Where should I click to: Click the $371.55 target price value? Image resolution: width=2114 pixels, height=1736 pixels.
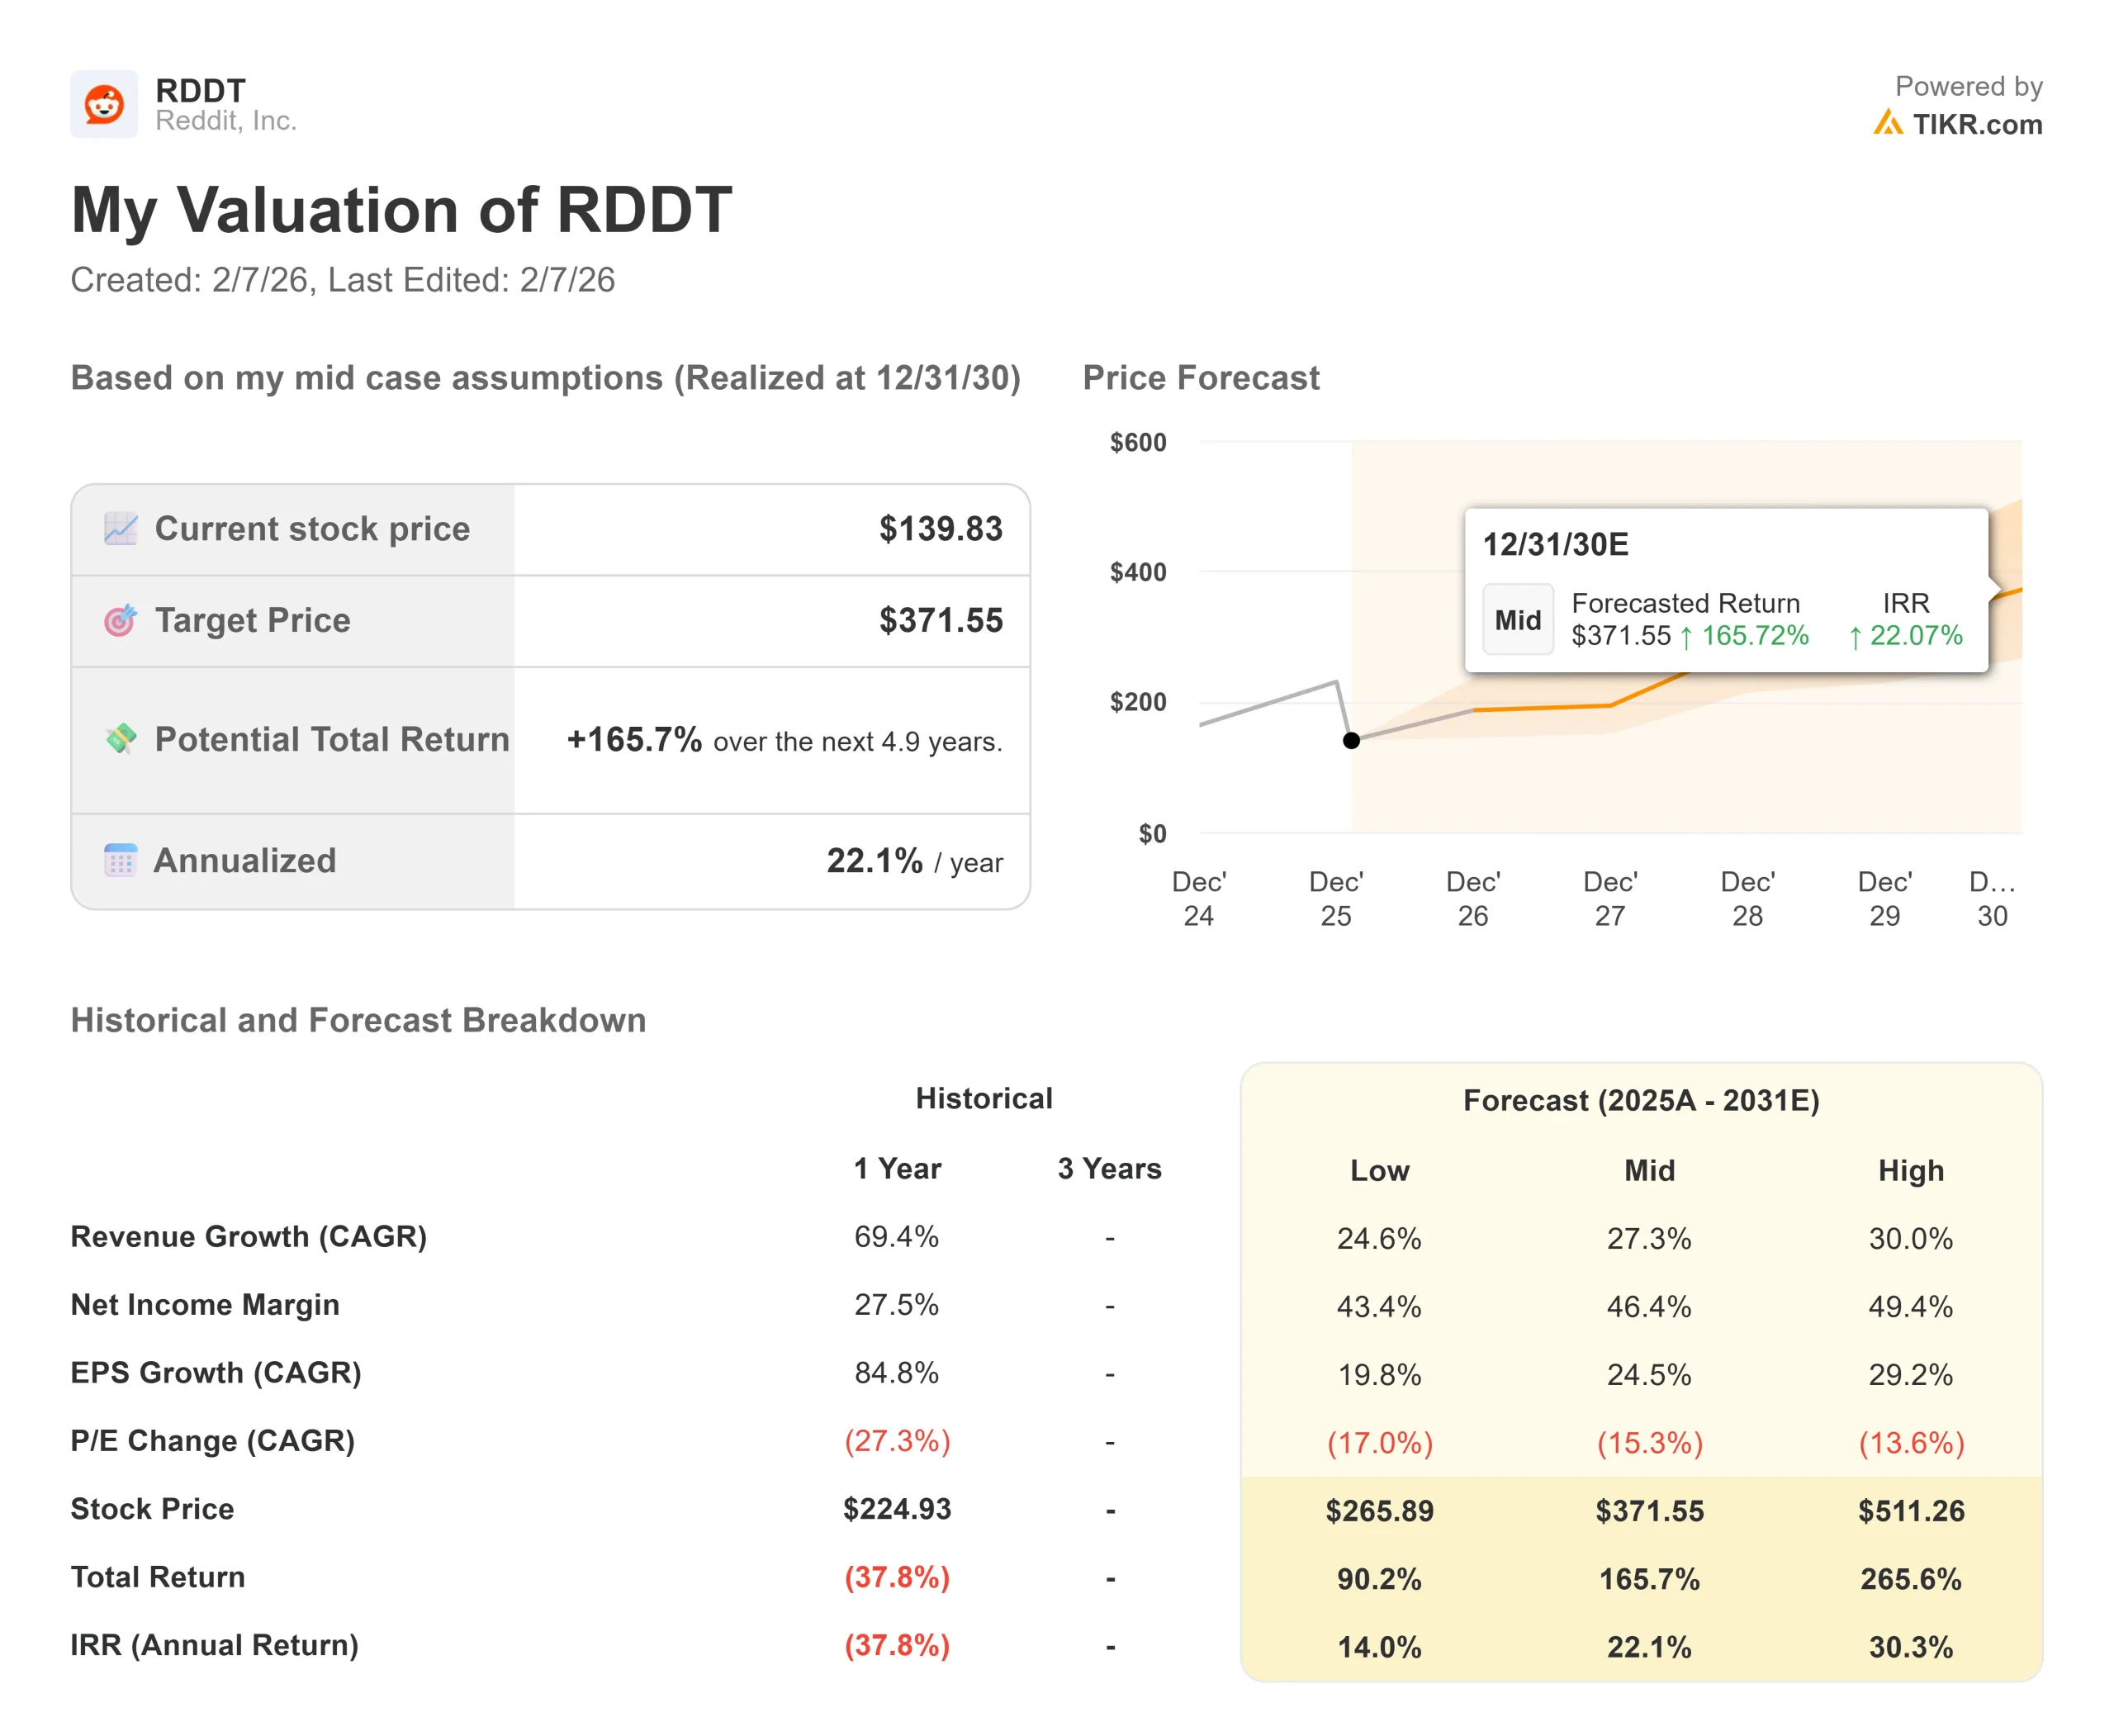(940, 620)
